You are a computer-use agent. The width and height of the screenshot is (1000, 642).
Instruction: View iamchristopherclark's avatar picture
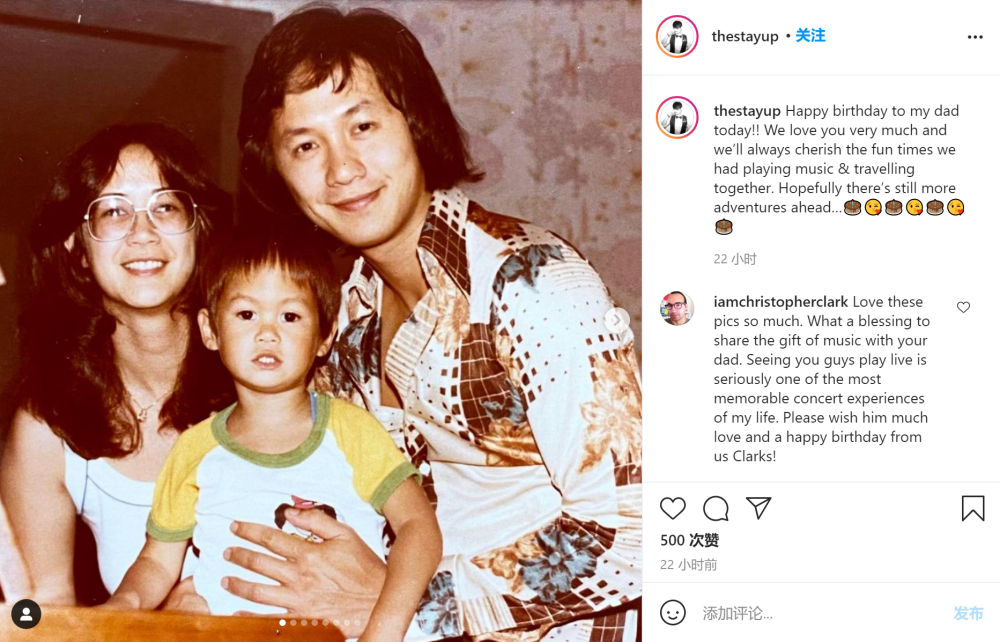click(677, 309)
